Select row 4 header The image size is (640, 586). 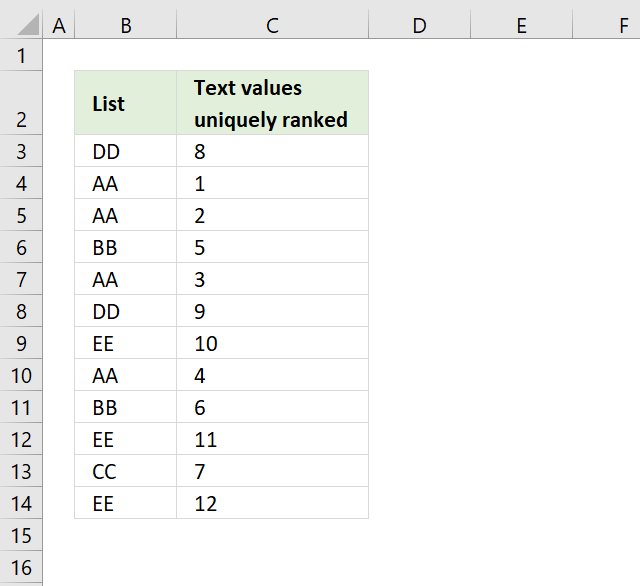pos(21,183)
